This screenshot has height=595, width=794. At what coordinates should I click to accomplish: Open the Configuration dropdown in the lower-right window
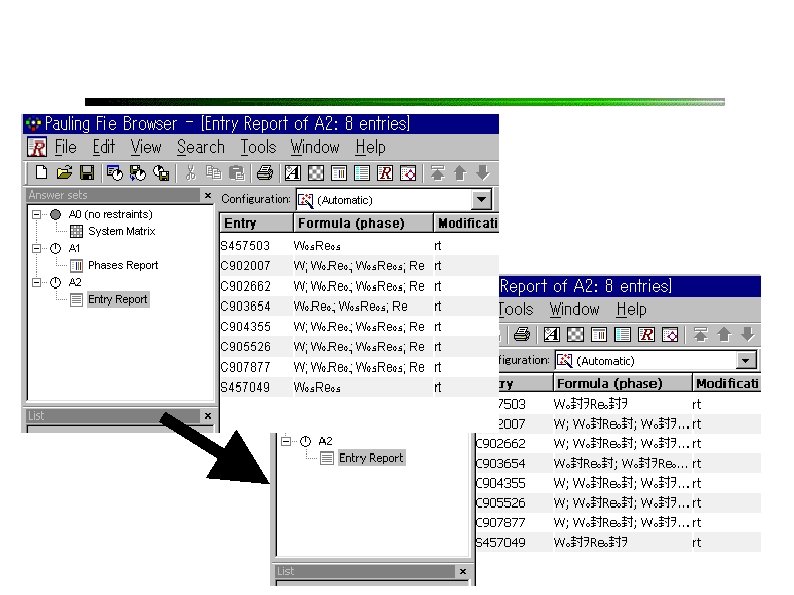[x=746, y=361]
